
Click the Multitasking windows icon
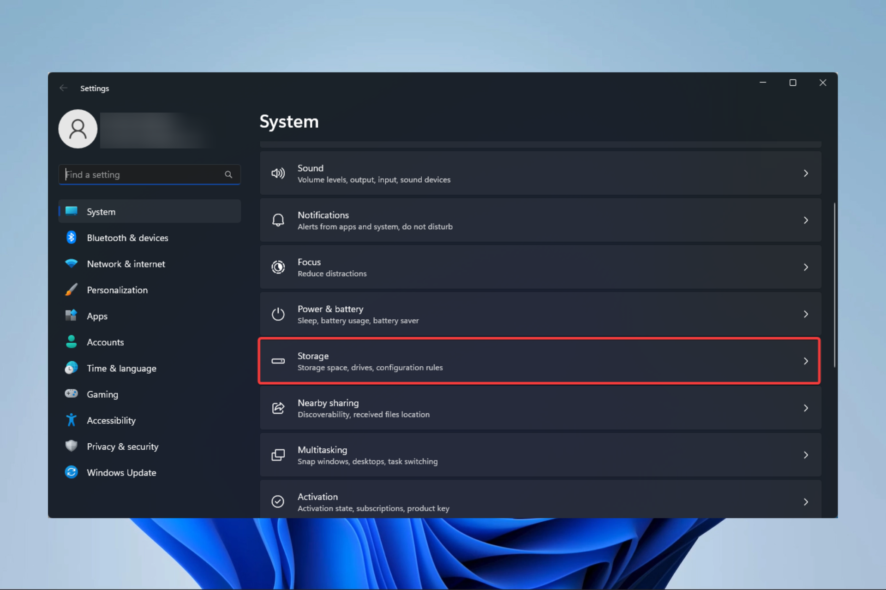[278, 455]
